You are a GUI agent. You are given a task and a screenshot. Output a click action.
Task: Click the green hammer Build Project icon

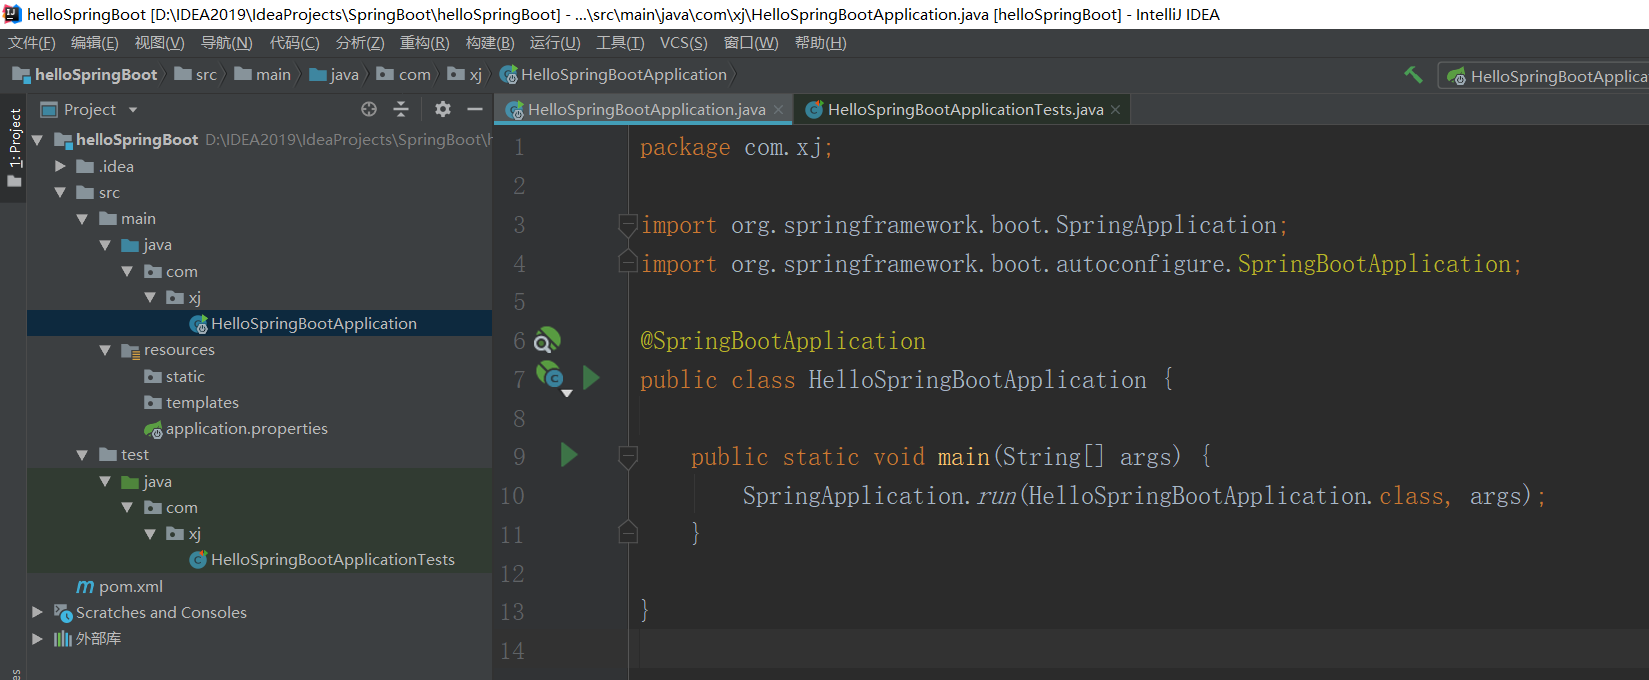click(x=1413, y=75)
